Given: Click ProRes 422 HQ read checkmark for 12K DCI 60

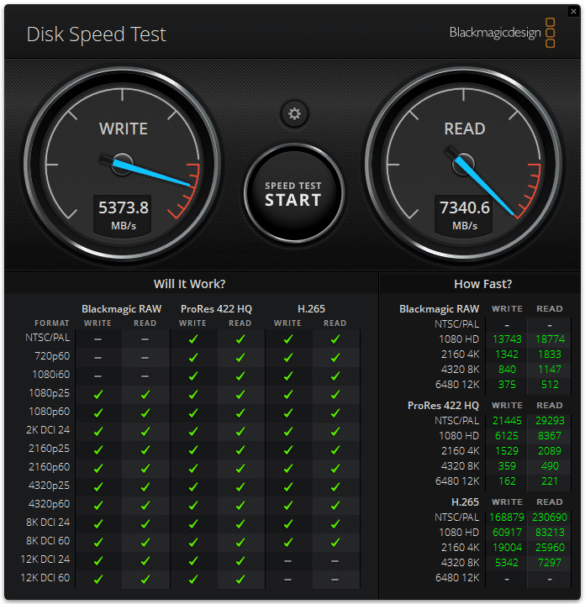Looking at the screenshot, I should 240,579.
